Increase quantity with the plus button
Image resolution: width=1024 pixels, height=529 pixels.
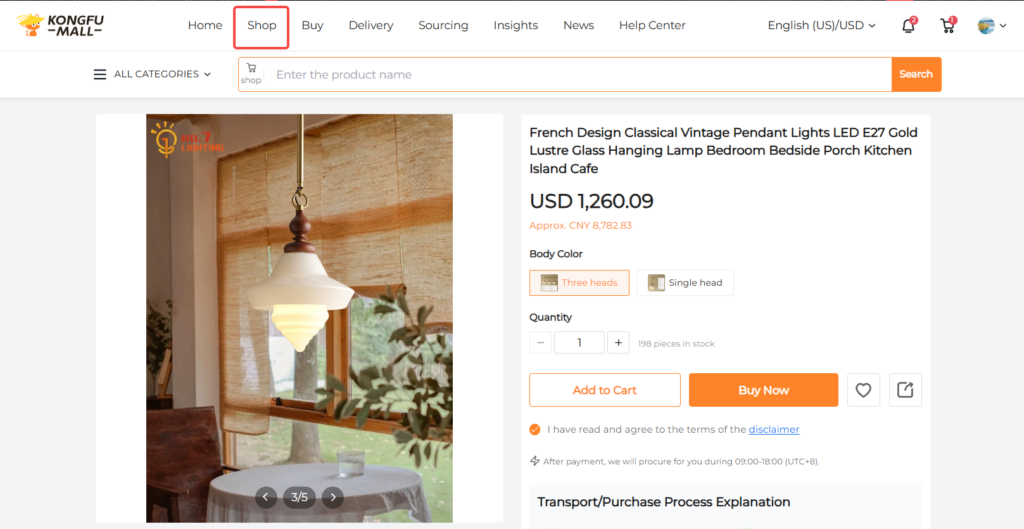[x=619, y=343]
